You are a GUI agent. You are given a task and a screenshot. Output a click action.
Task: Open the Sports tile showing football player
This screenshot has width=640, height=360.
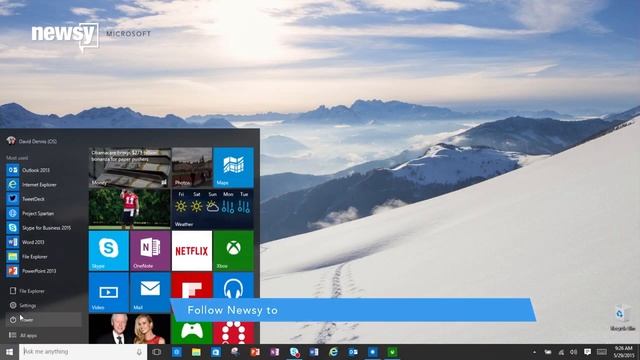point(129,209)
